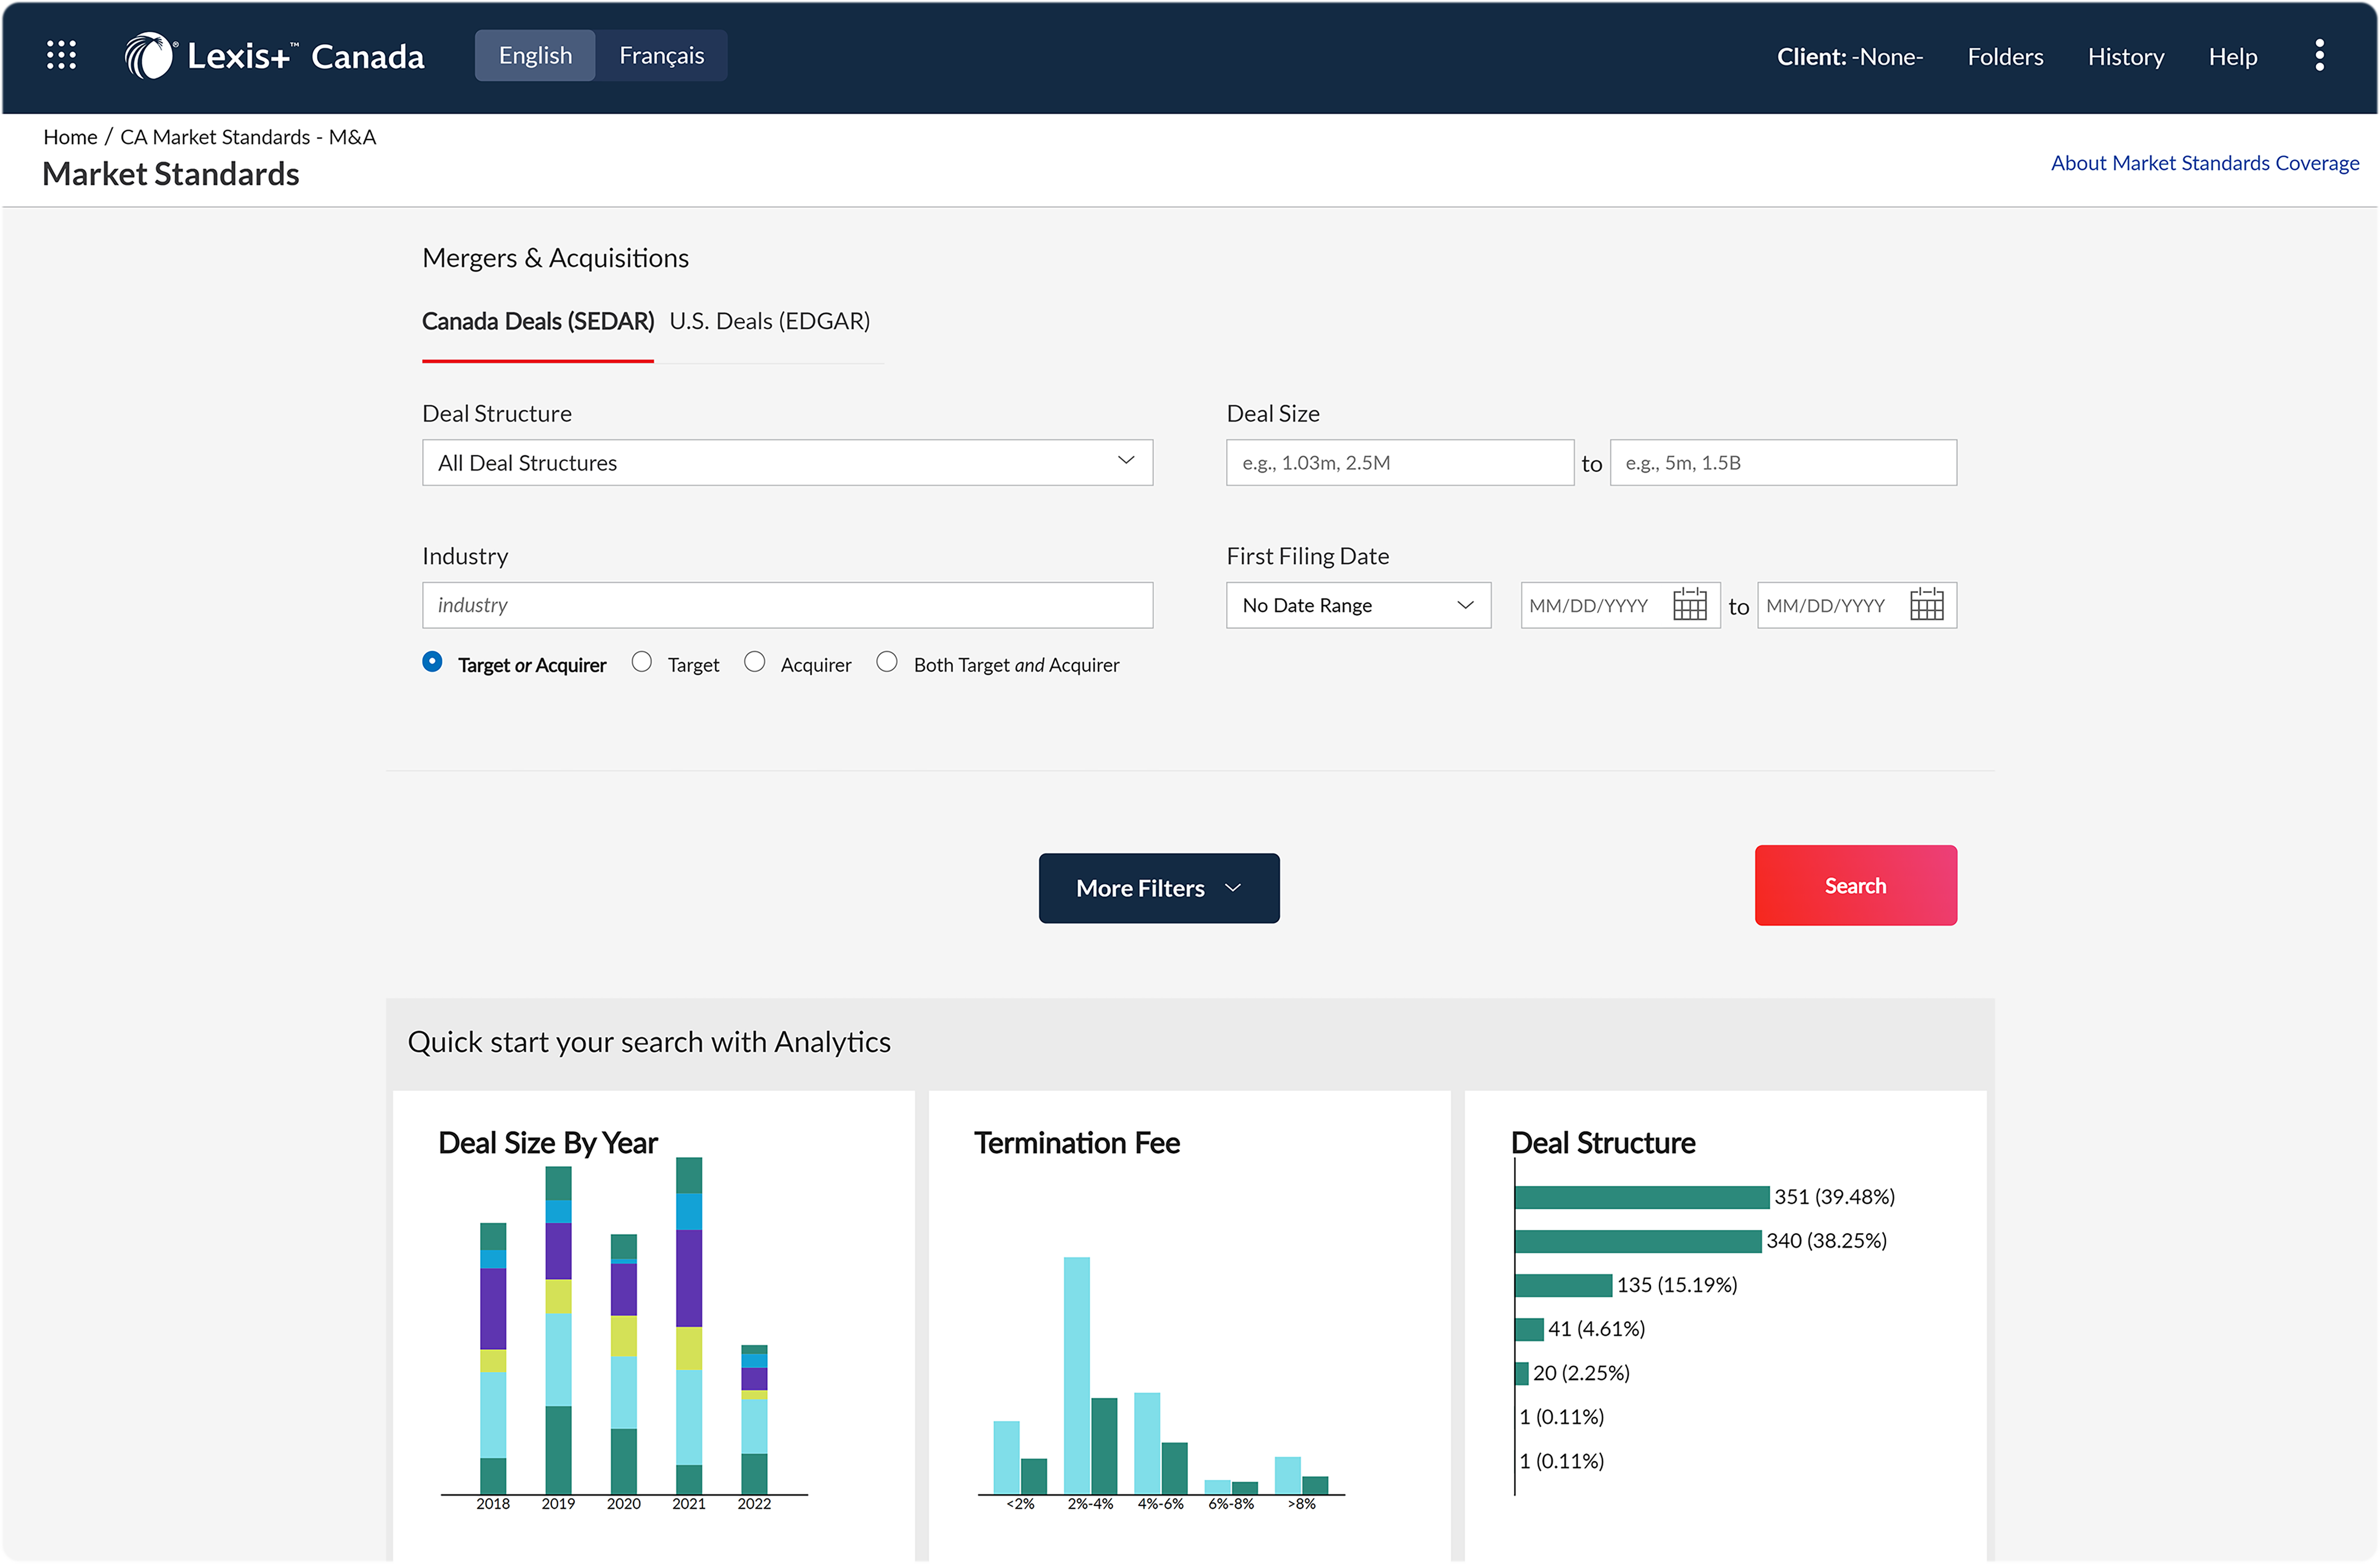This screenshot has width=2380, height=1564.
Task: Open the product switcher grid icon
Action: pos(61,55)
